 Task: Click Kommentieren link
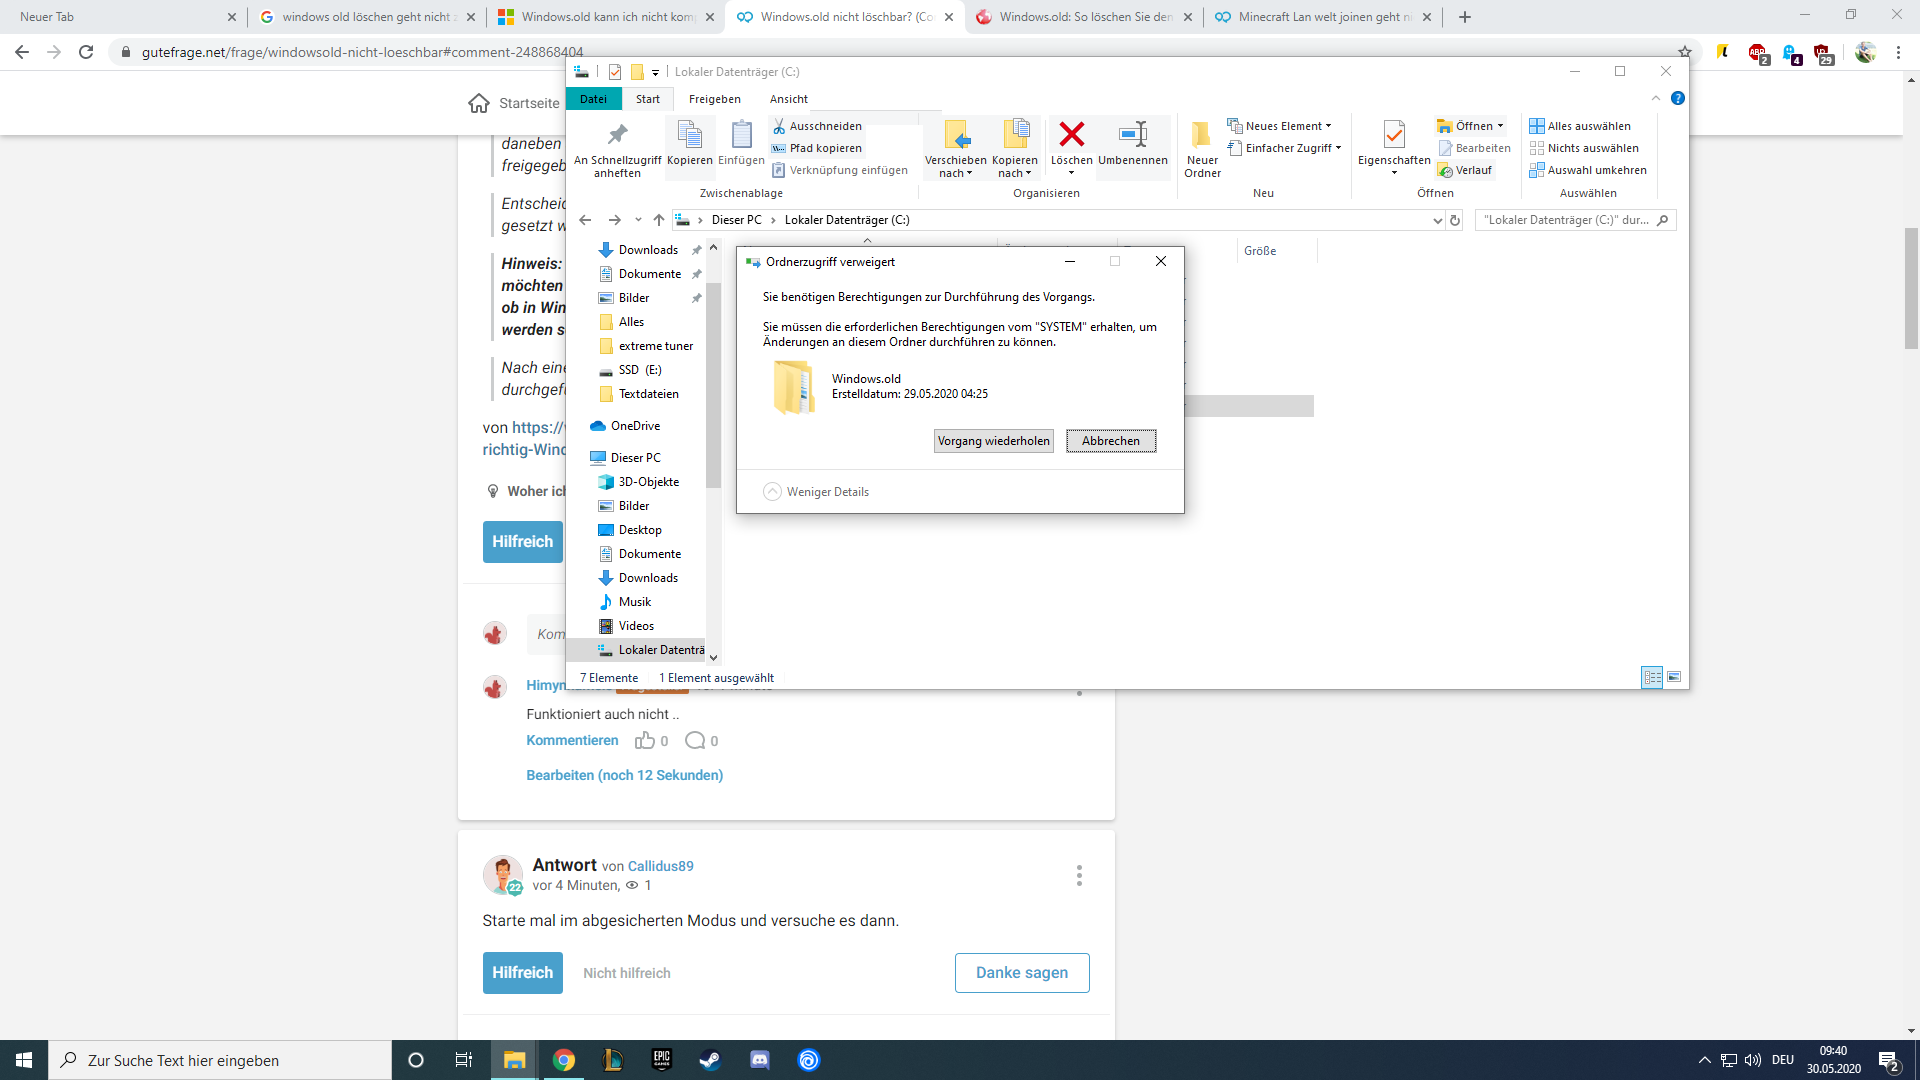pyautogui.click(x=572, y=740)
